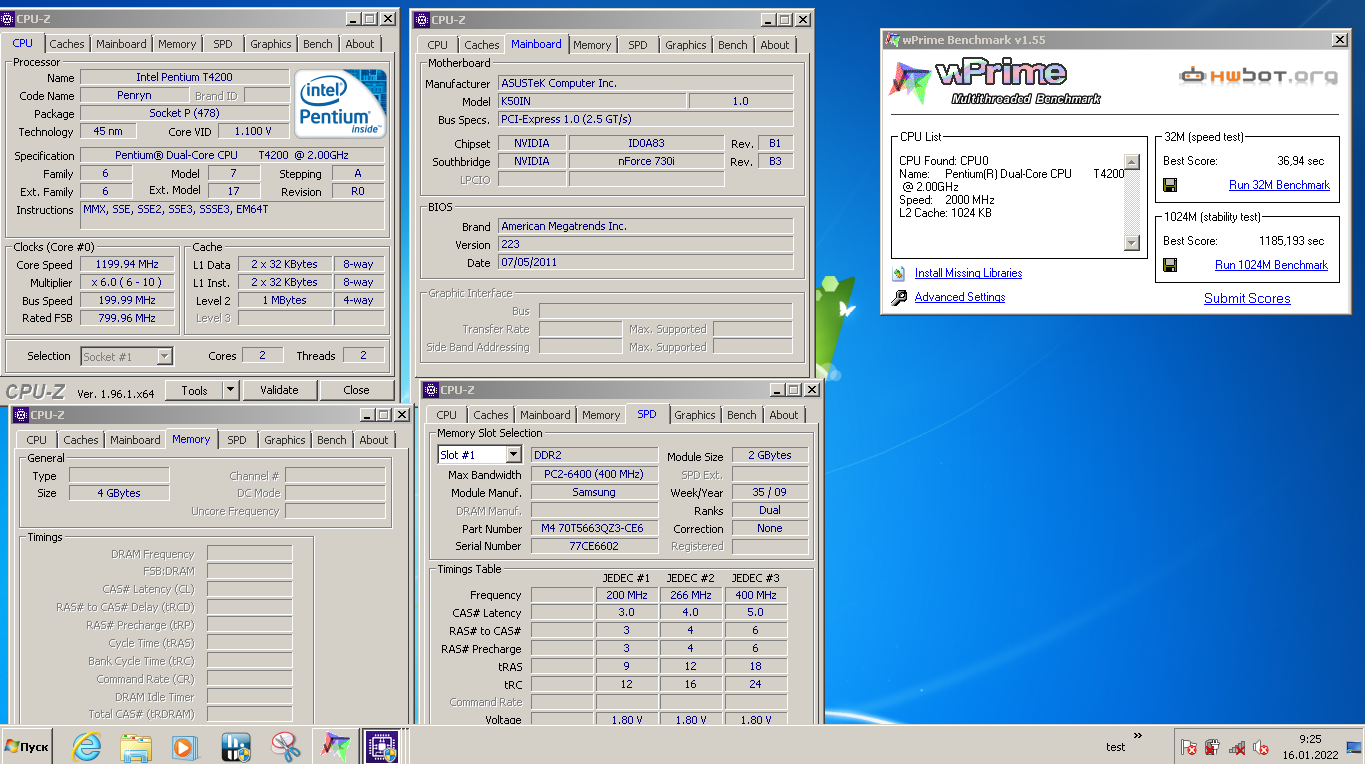Click the Submit Scores link
Screen dimensions: 1365x764
[1246, 298]
